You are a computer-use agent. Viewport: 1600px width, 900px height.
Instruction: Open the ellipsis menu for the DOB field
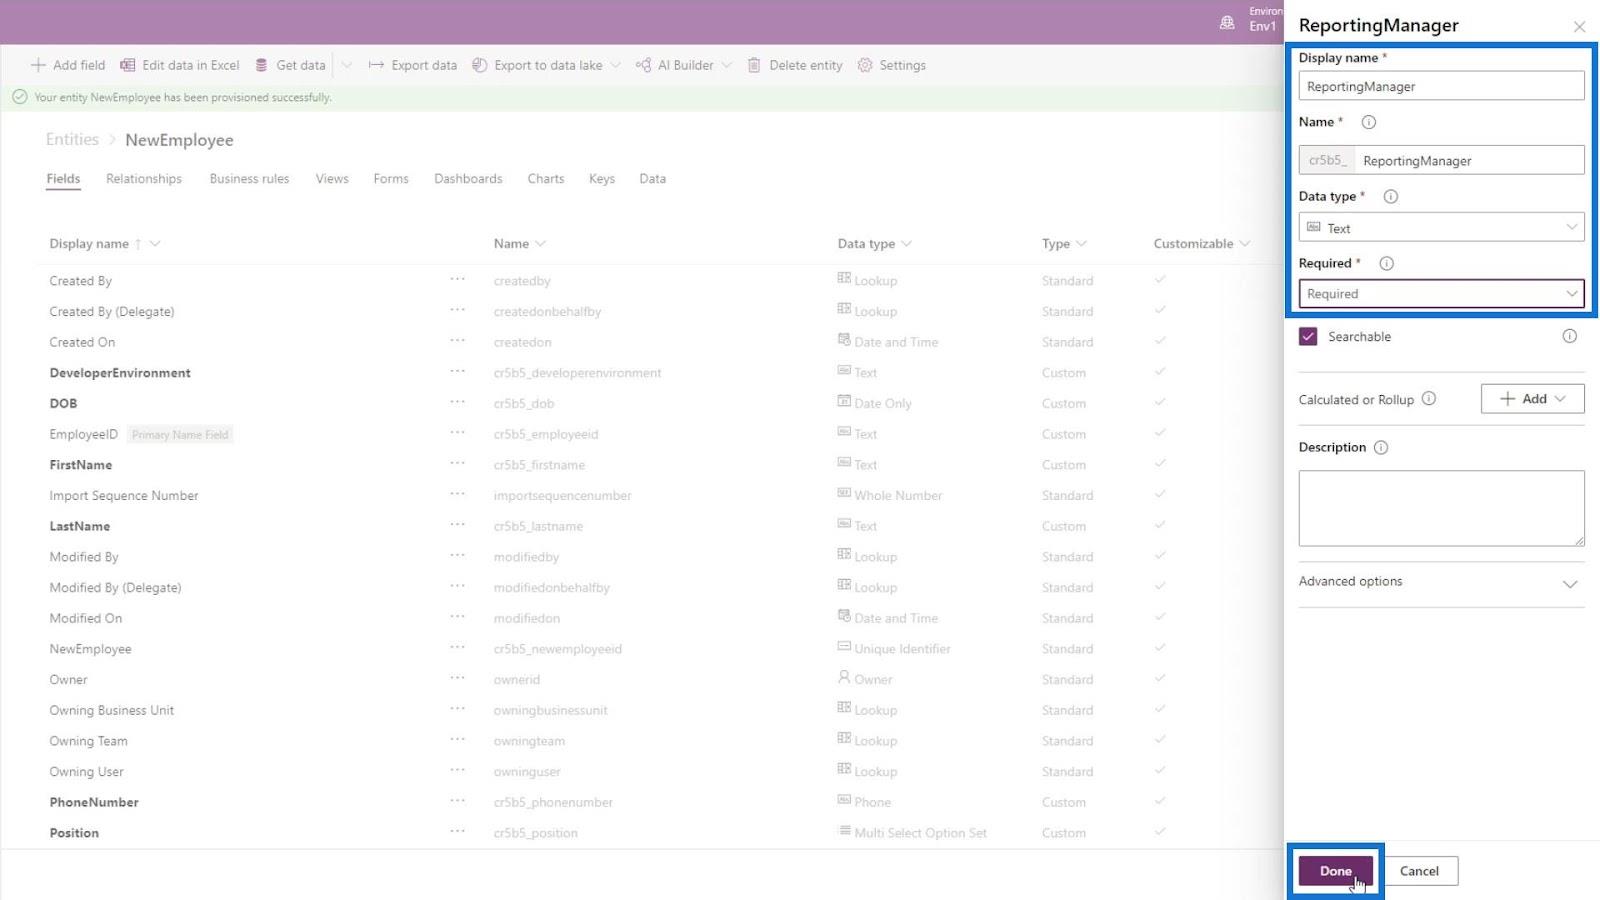457,402
